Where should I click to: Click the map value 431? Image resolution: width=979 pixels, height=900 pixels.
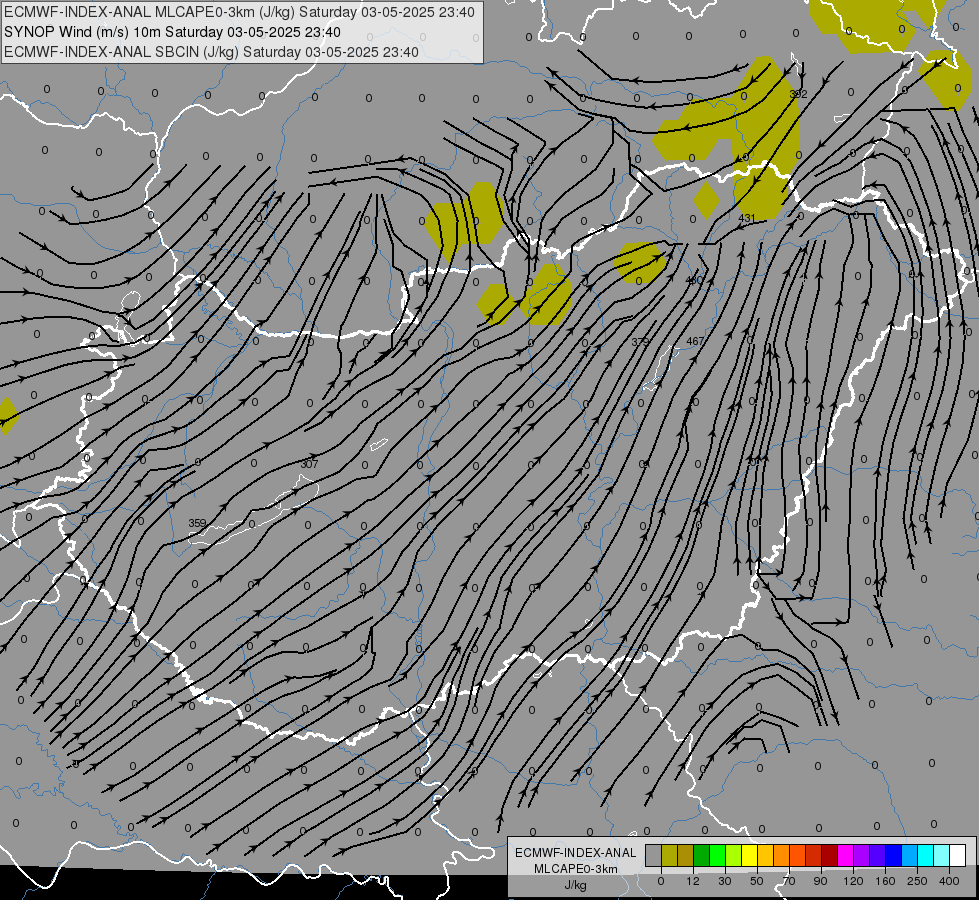click(747, 218)
